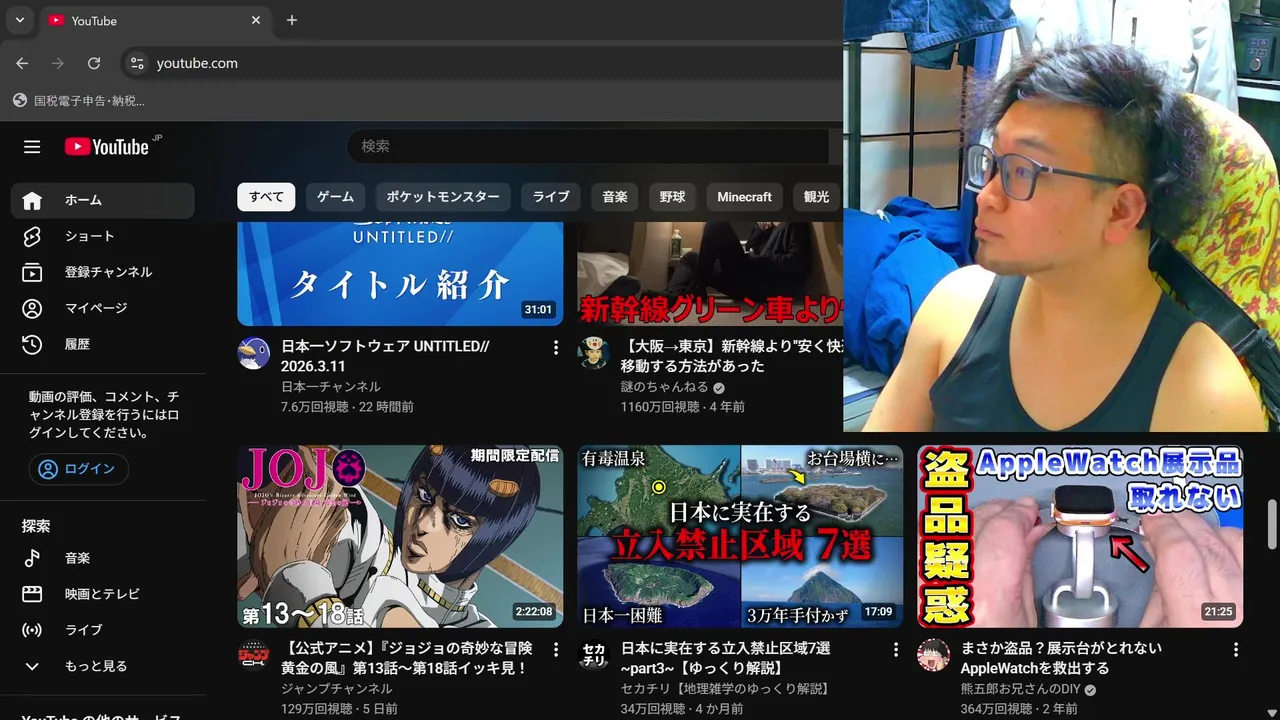Open the AppleWatch展示品 video thumbnail
Screen dimensions: 1280x720
click(x=1080, y=536)
